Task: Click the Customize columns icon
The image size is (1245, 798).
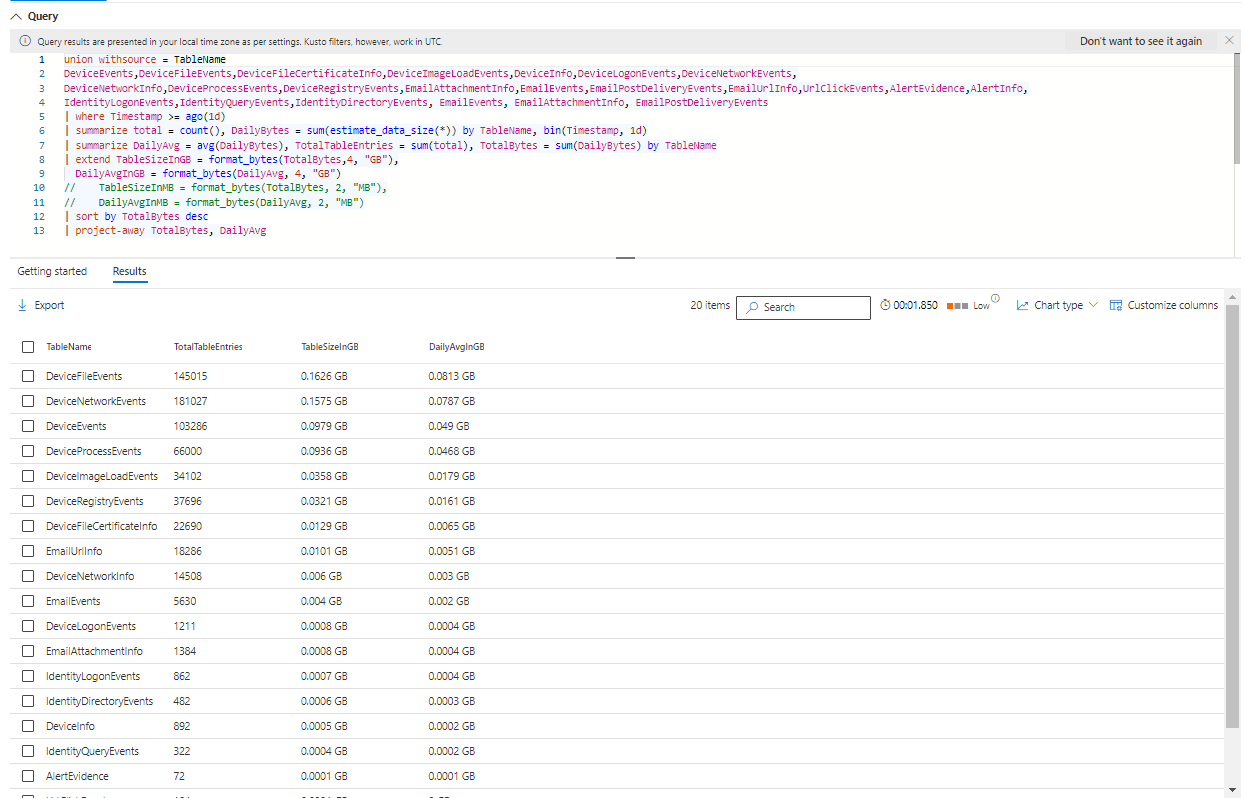Action: (x=1116, y=306)
